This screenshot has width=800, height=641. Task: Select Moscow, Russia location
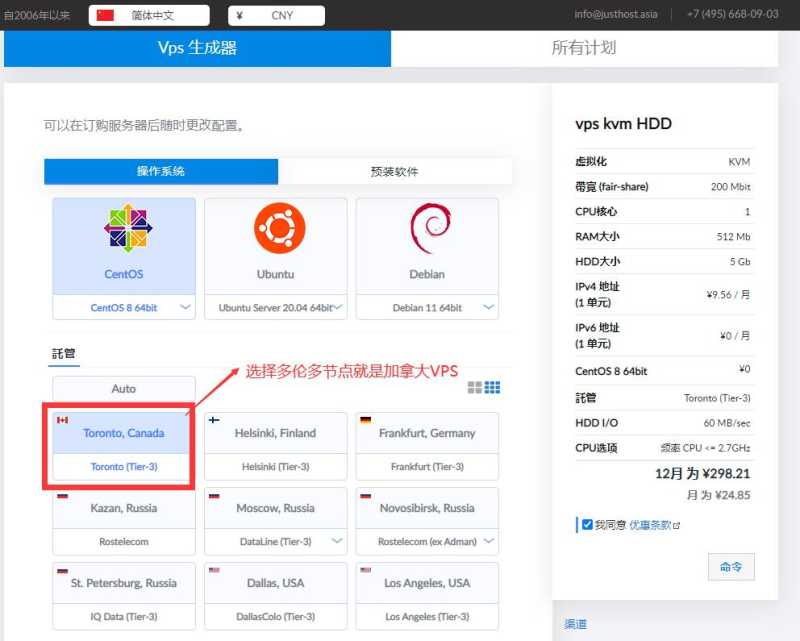276,508
